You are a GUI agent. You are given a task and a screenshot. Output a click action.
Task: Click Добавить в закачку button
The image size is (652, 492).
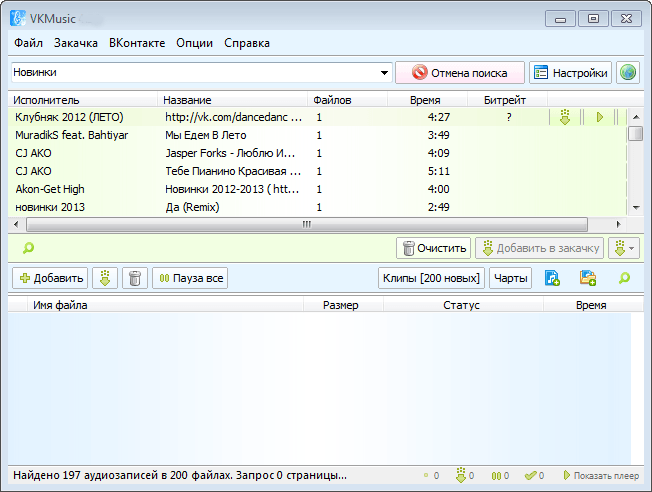point(540,248)
